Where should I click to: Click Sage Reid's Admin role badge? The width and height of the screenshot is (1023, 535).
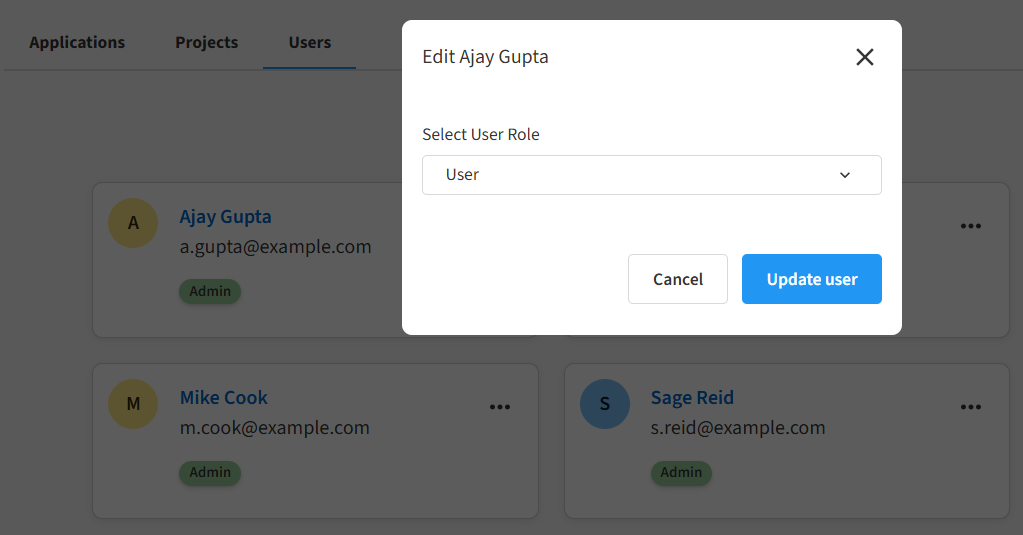click(x=681, y=473)
